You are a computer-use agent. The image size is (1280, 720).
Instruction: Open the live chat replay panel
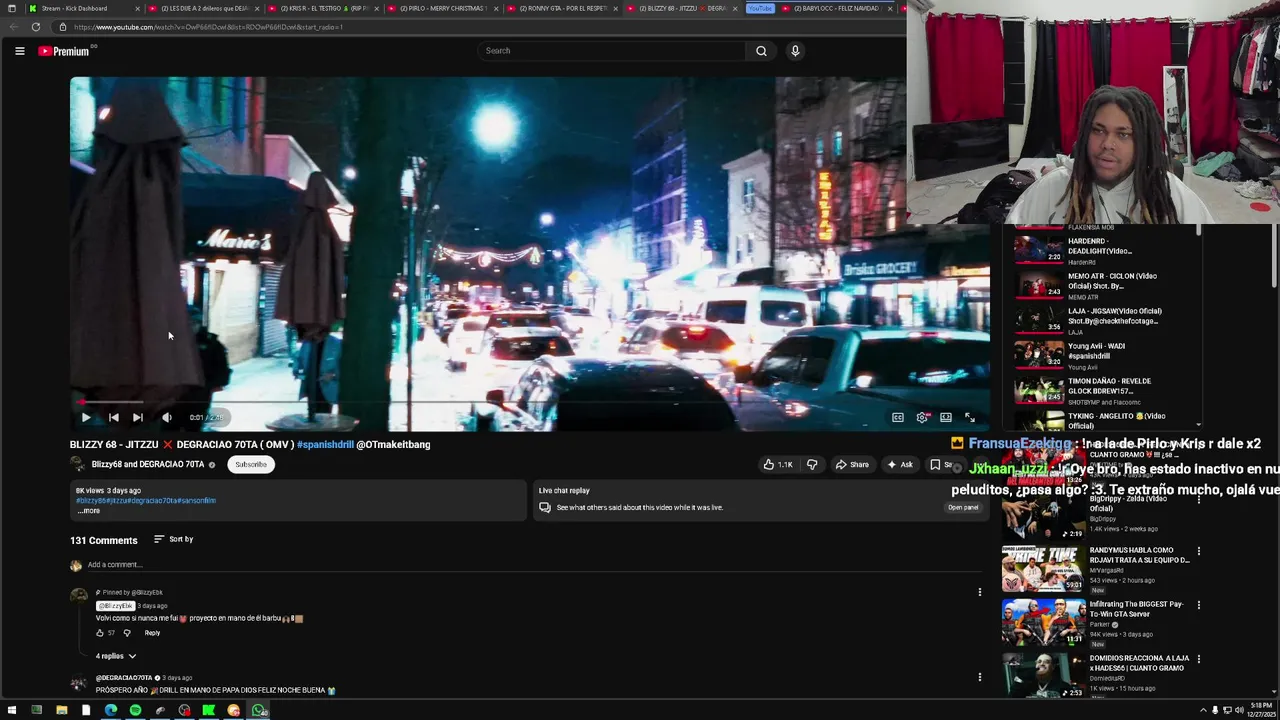[963, 507]
